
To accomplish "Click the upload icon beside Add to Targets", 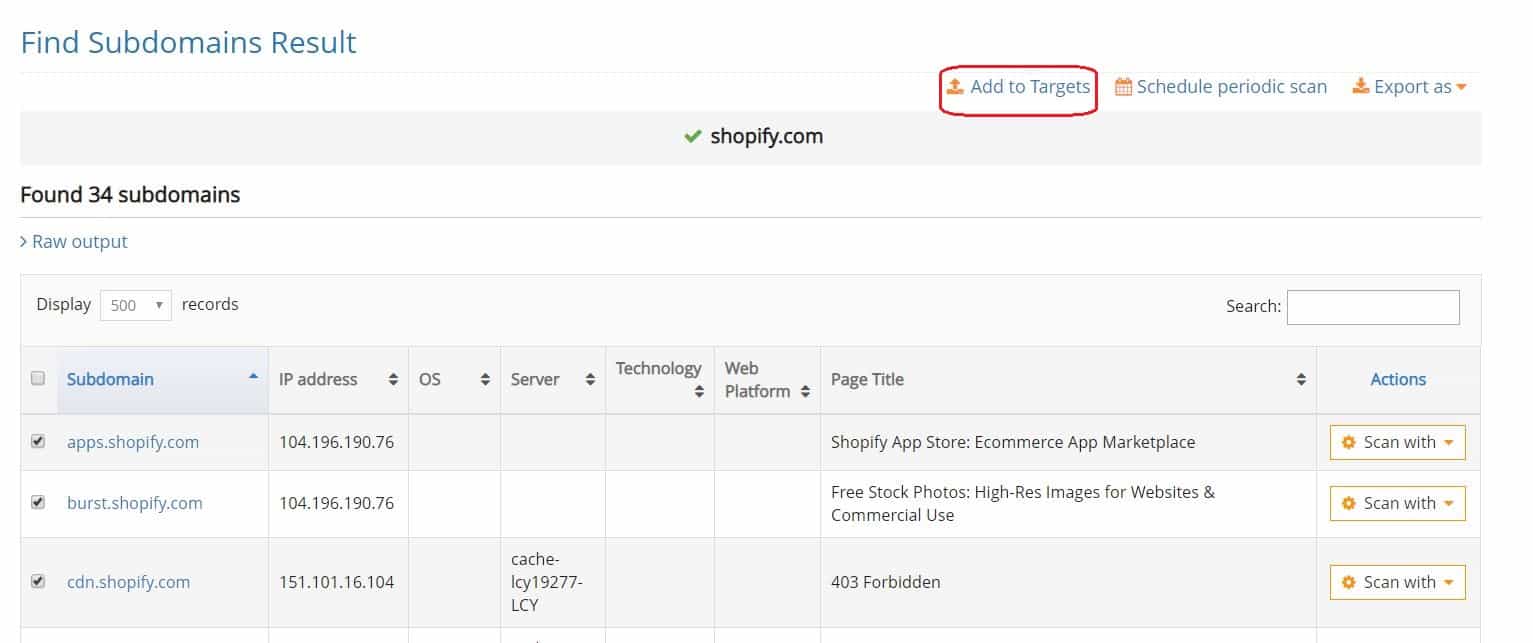I will (956, 87).
